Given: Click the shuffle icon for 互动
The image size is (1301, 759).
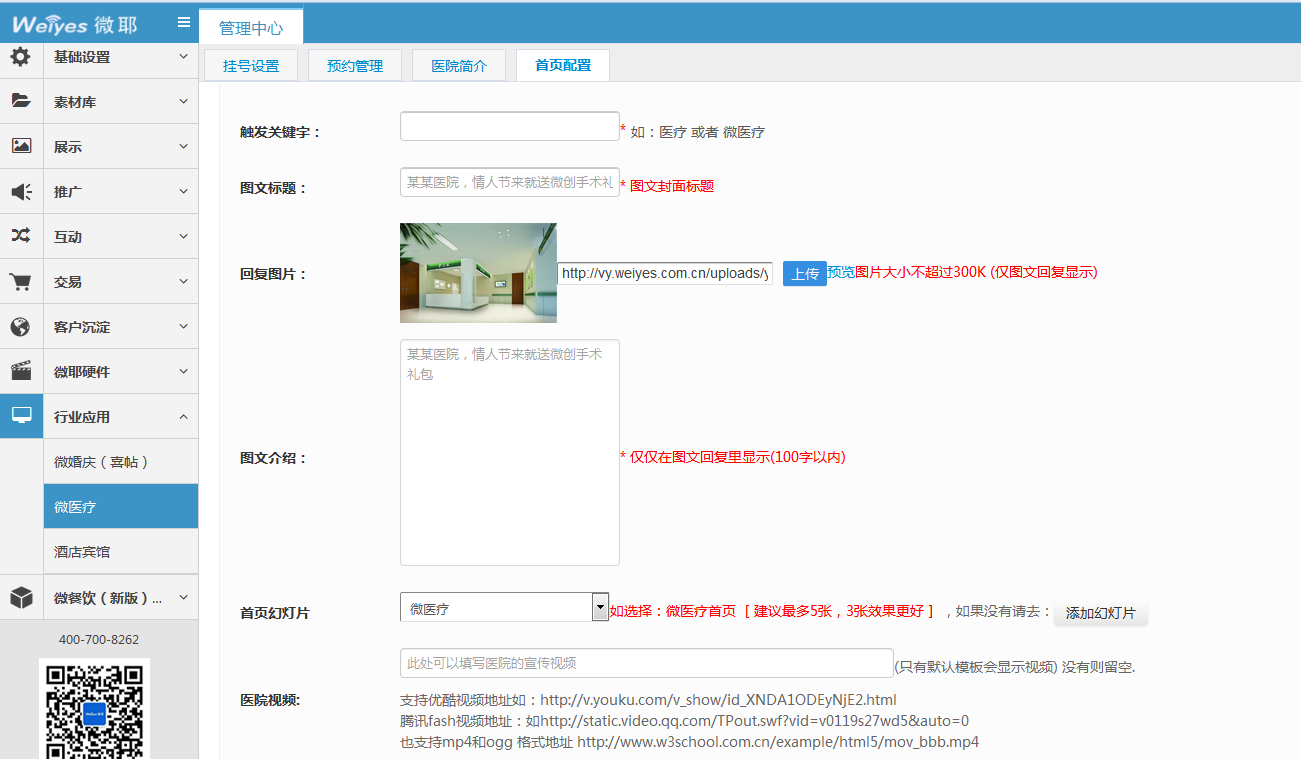Looking at the screenshot, I should tap(20, 236).
